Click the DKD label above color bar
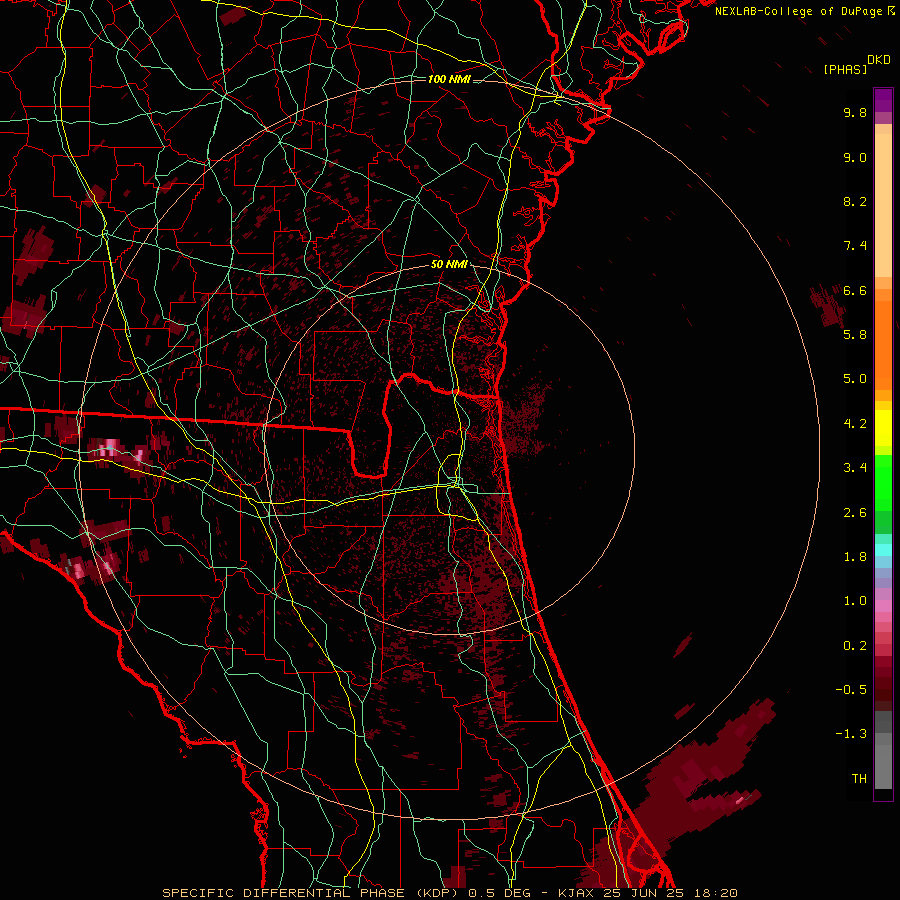 click(879, 60)
